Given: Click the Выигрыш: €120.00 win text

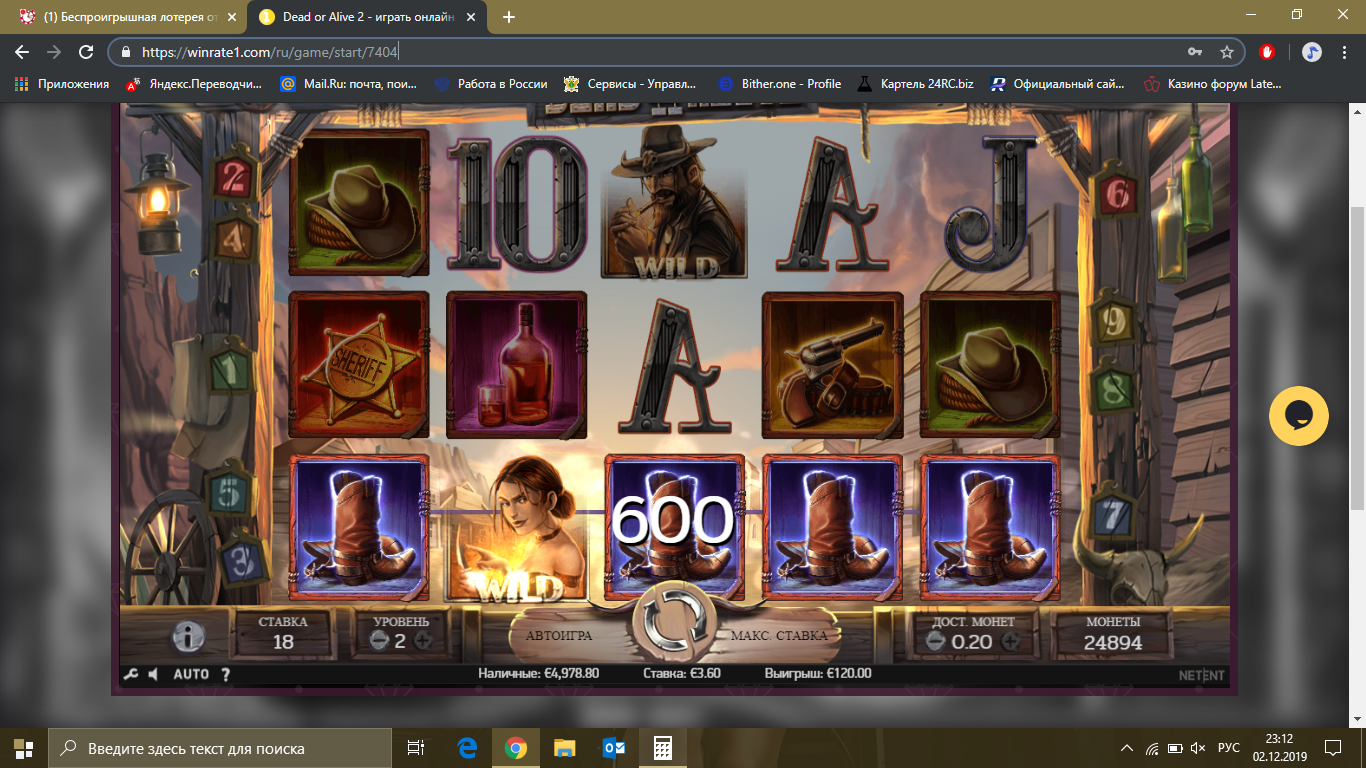Looking at the screenshot, I should point(818,673).
